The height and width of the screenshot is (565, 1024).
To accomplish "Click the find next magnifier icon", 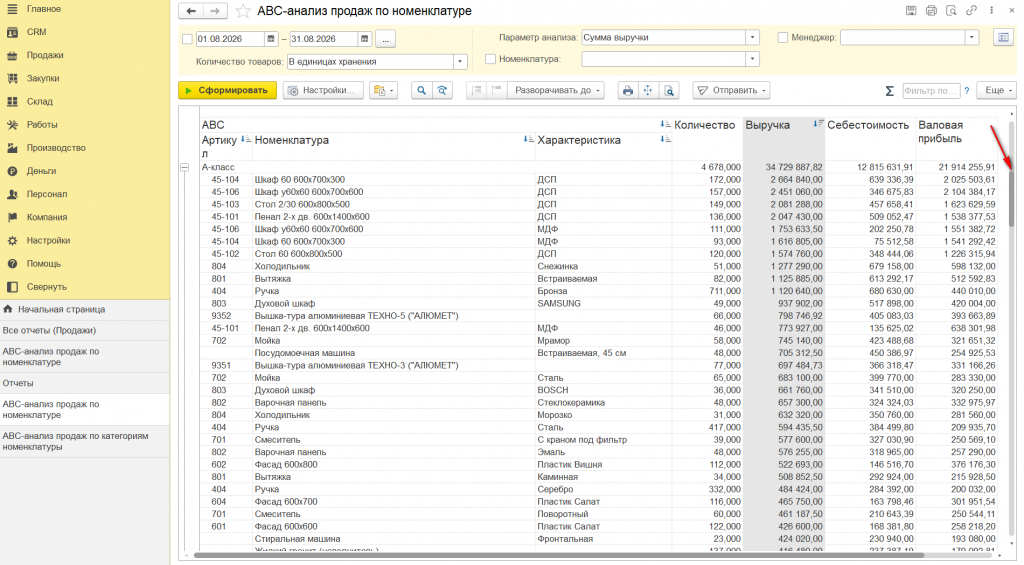I will tap(442, 91).
